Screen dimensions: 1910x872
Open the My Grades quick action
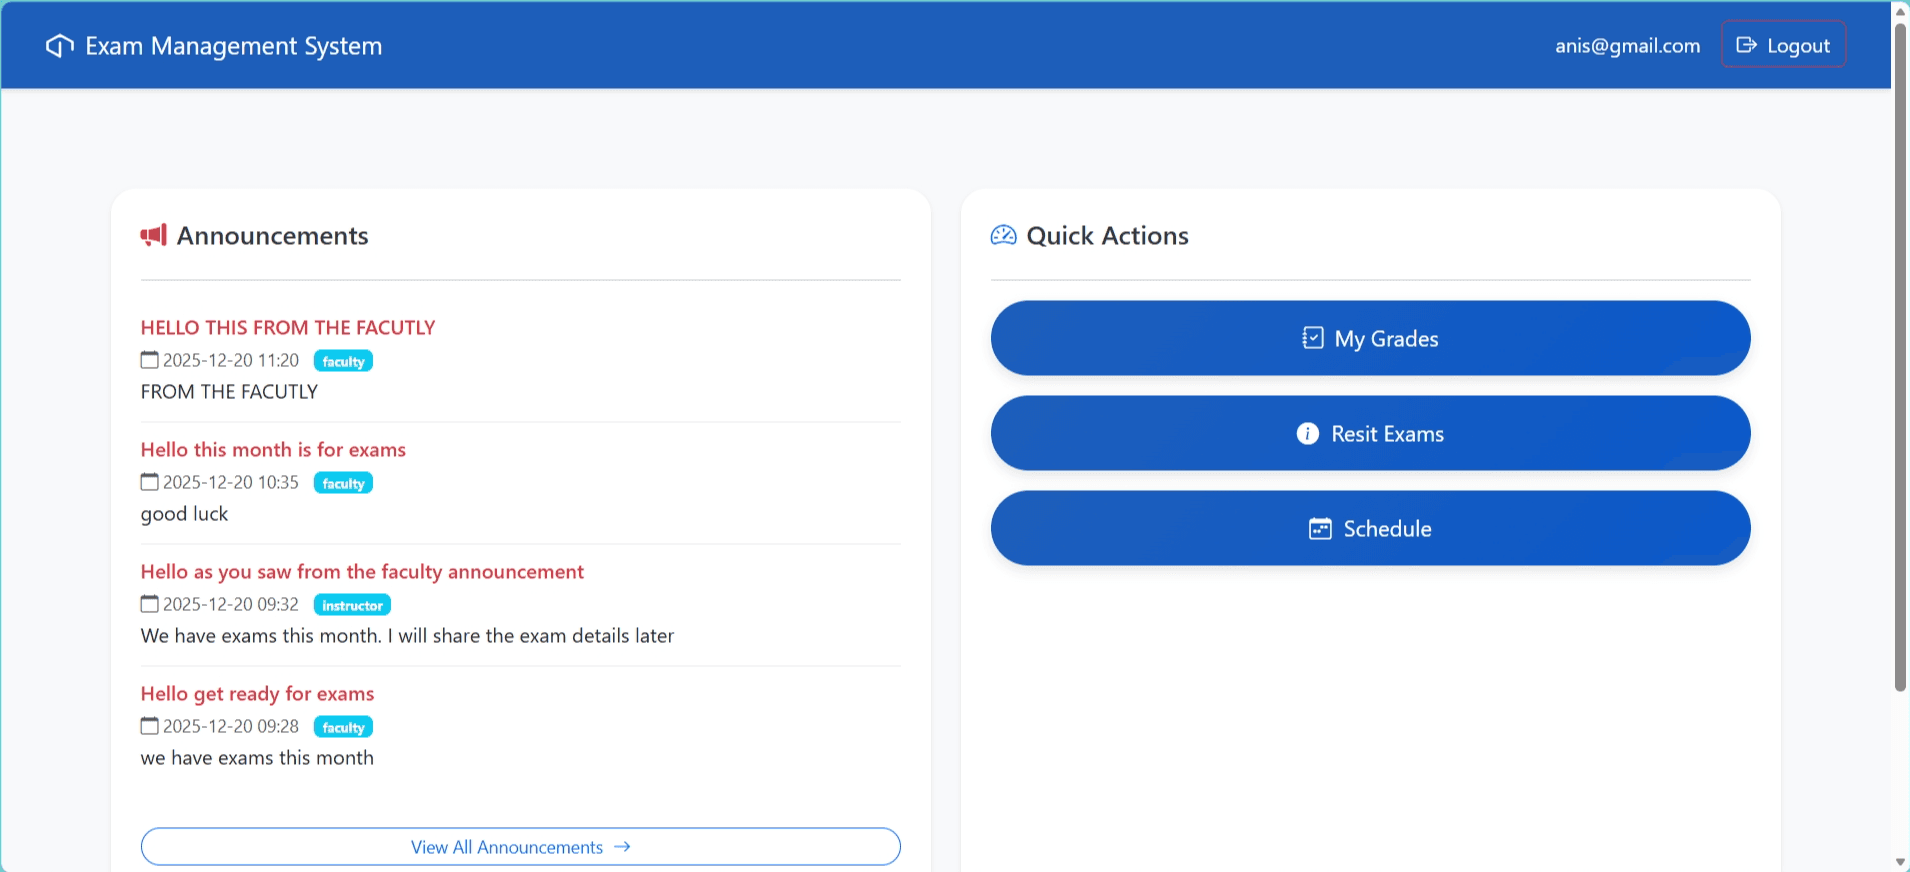1370,338
